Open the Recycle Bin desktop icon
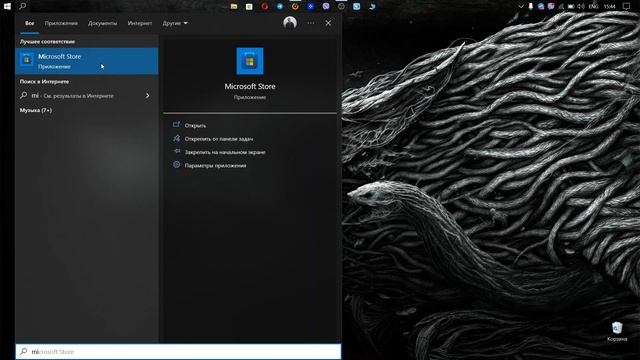The image size is (640, 360). pyautogui.click(x=617, y=331)
